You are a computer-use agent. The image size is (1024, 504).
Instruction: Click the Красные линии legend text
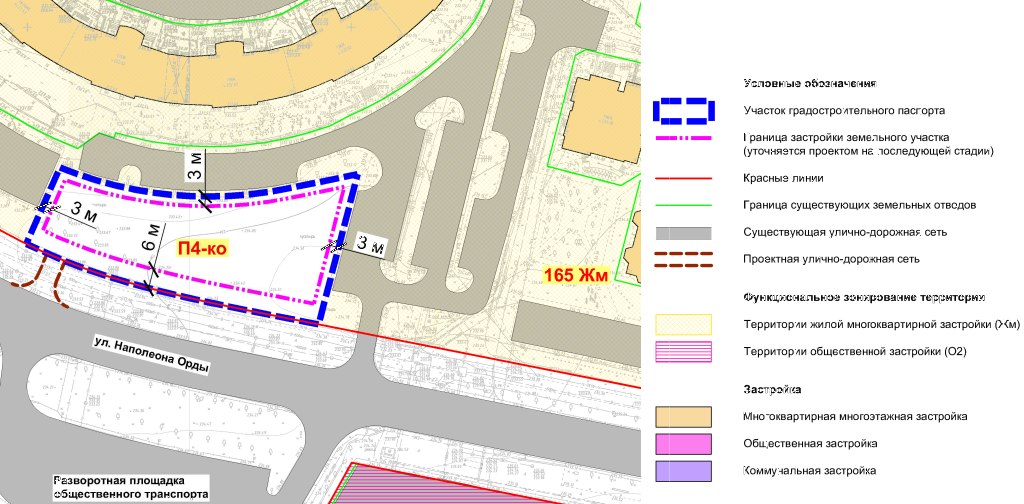click(x=783, y=179)
